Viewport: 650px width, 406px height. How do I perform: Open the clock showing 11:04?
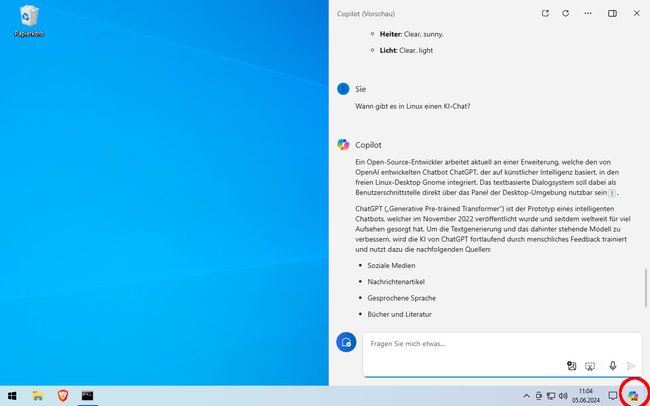(586, 396)
